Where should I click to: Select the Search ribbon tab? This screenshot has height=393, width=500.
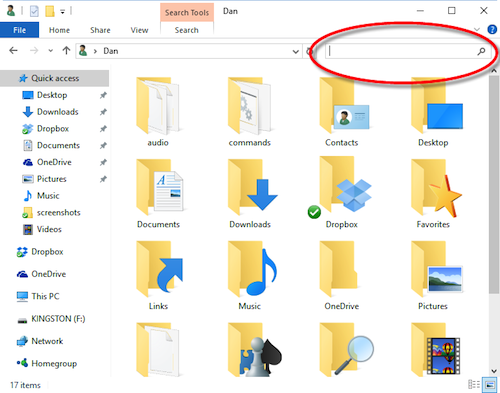coord(187,30)
